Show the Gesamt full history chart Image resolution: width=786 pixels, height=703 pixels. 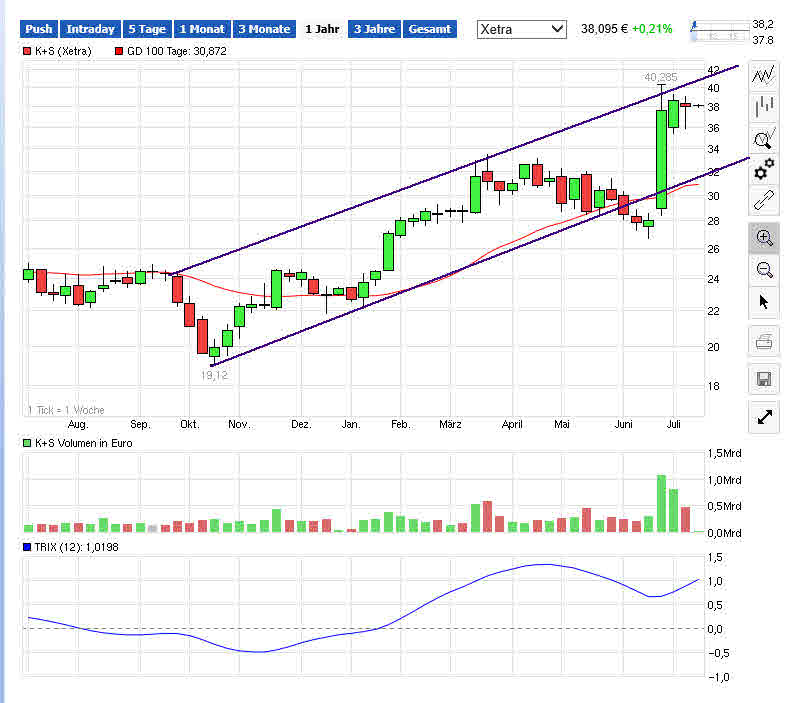[430, 29]
